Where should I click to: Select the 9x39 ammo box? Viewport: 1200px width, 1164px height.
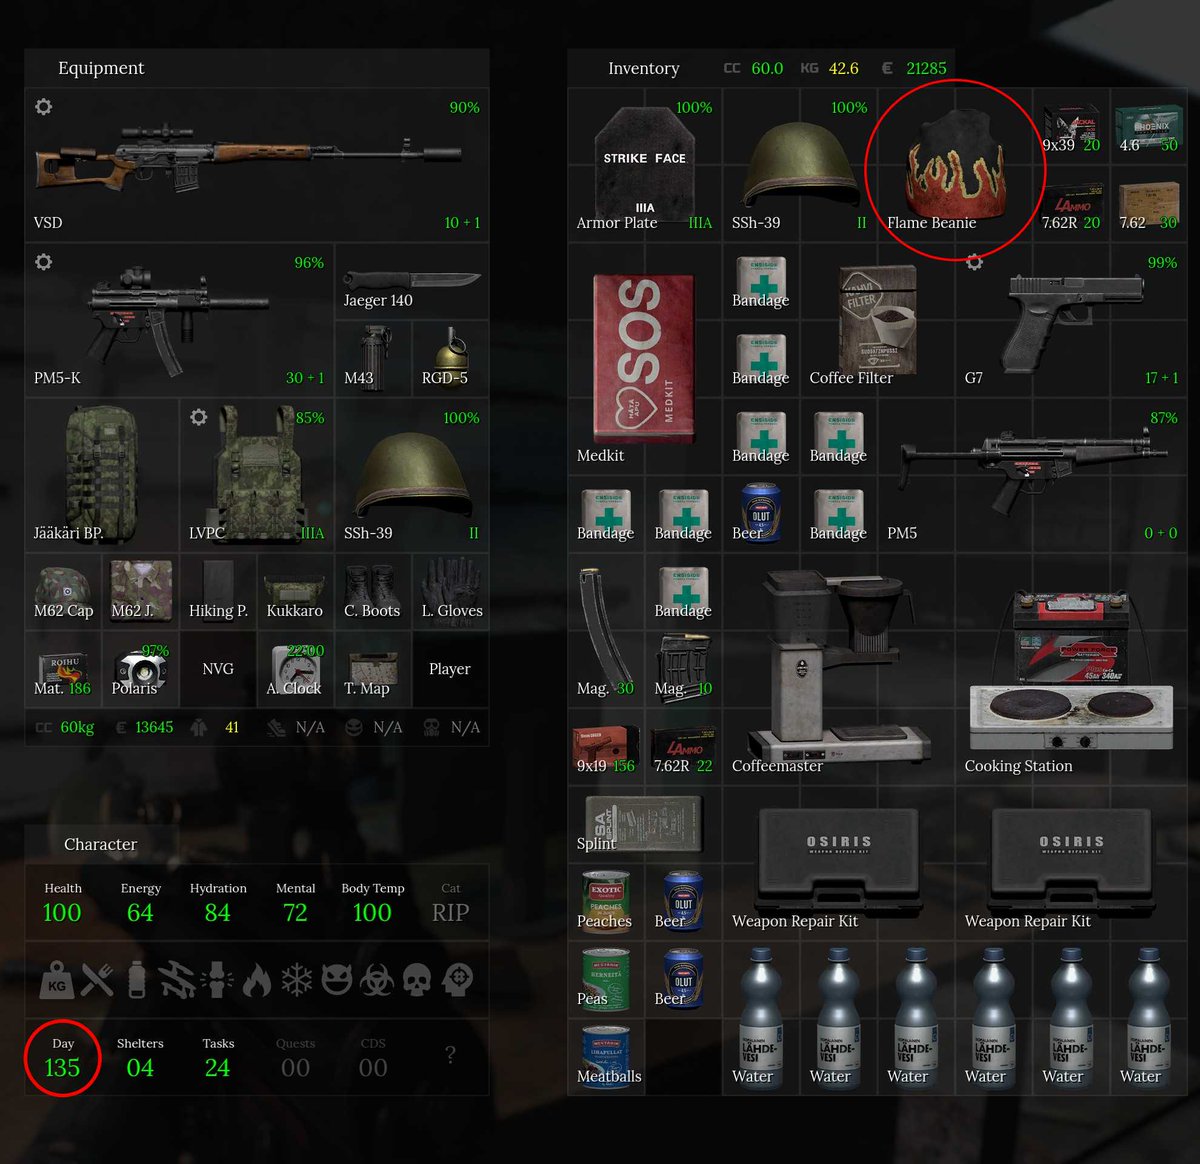coord(1071,126)
